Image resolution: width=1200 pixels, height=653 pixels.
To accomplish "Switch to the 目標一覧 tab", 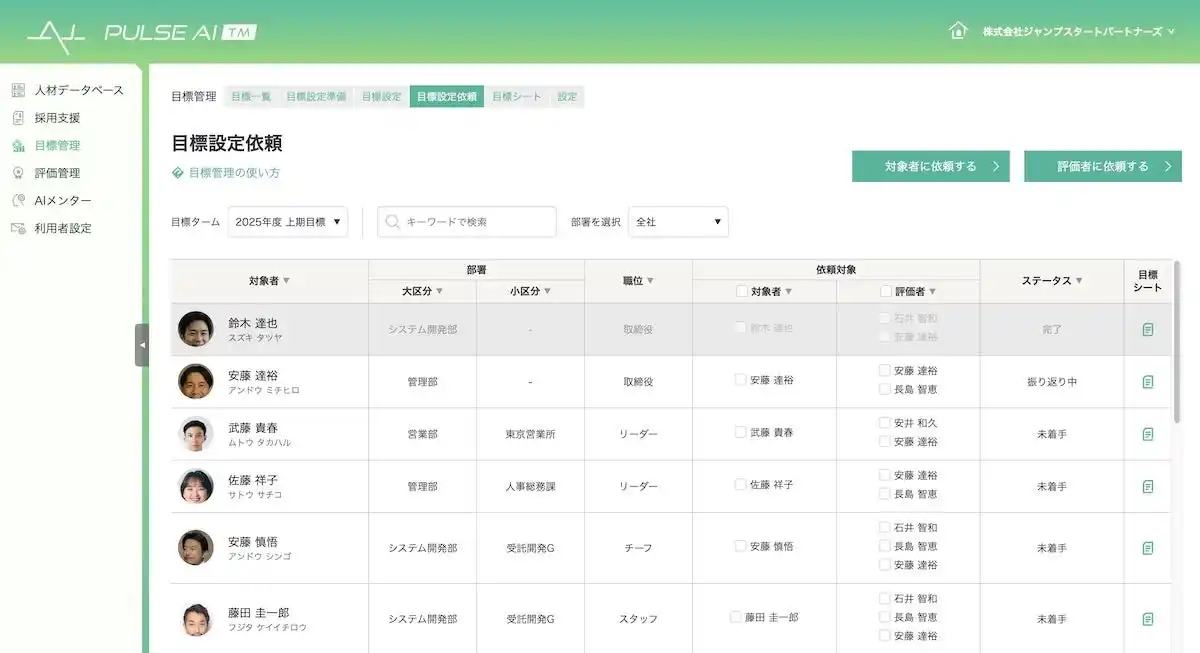I will coord(251,97).
